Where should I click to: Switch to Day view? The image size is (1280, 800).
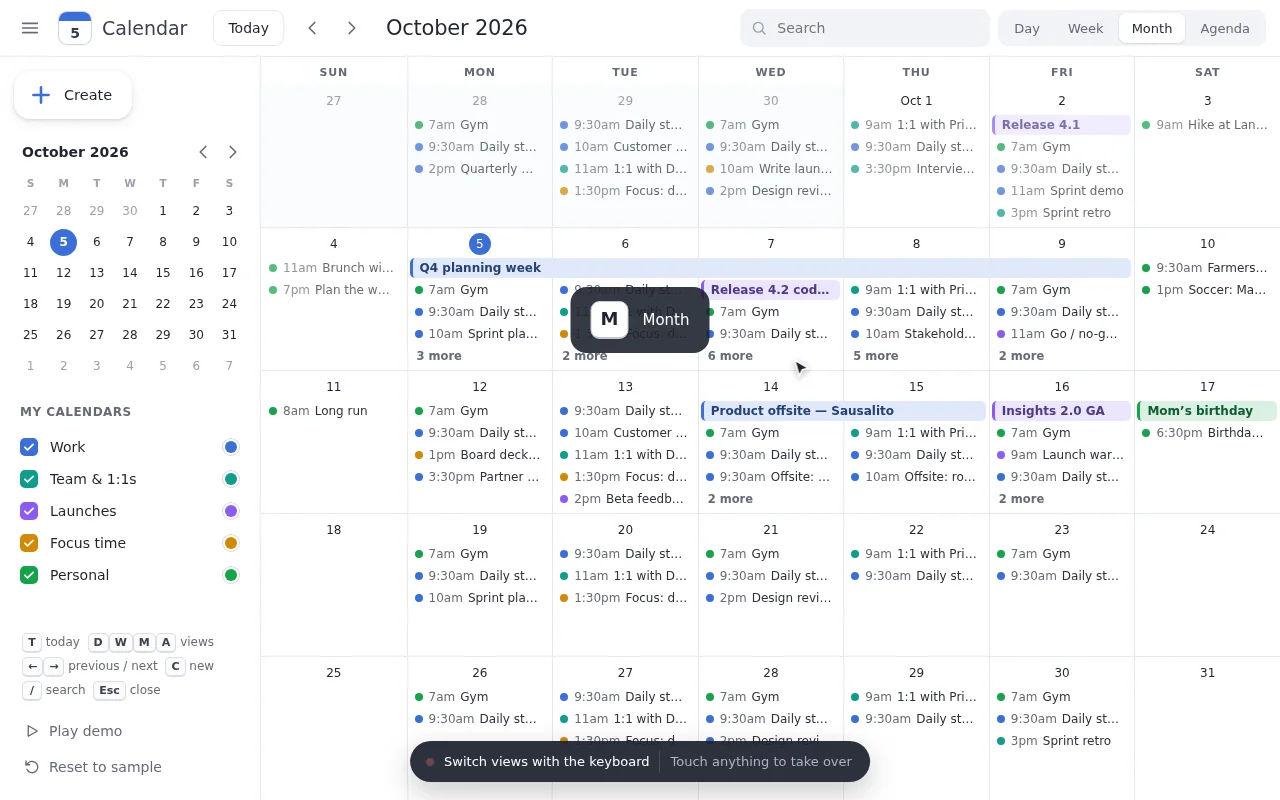click(1027, 28)
